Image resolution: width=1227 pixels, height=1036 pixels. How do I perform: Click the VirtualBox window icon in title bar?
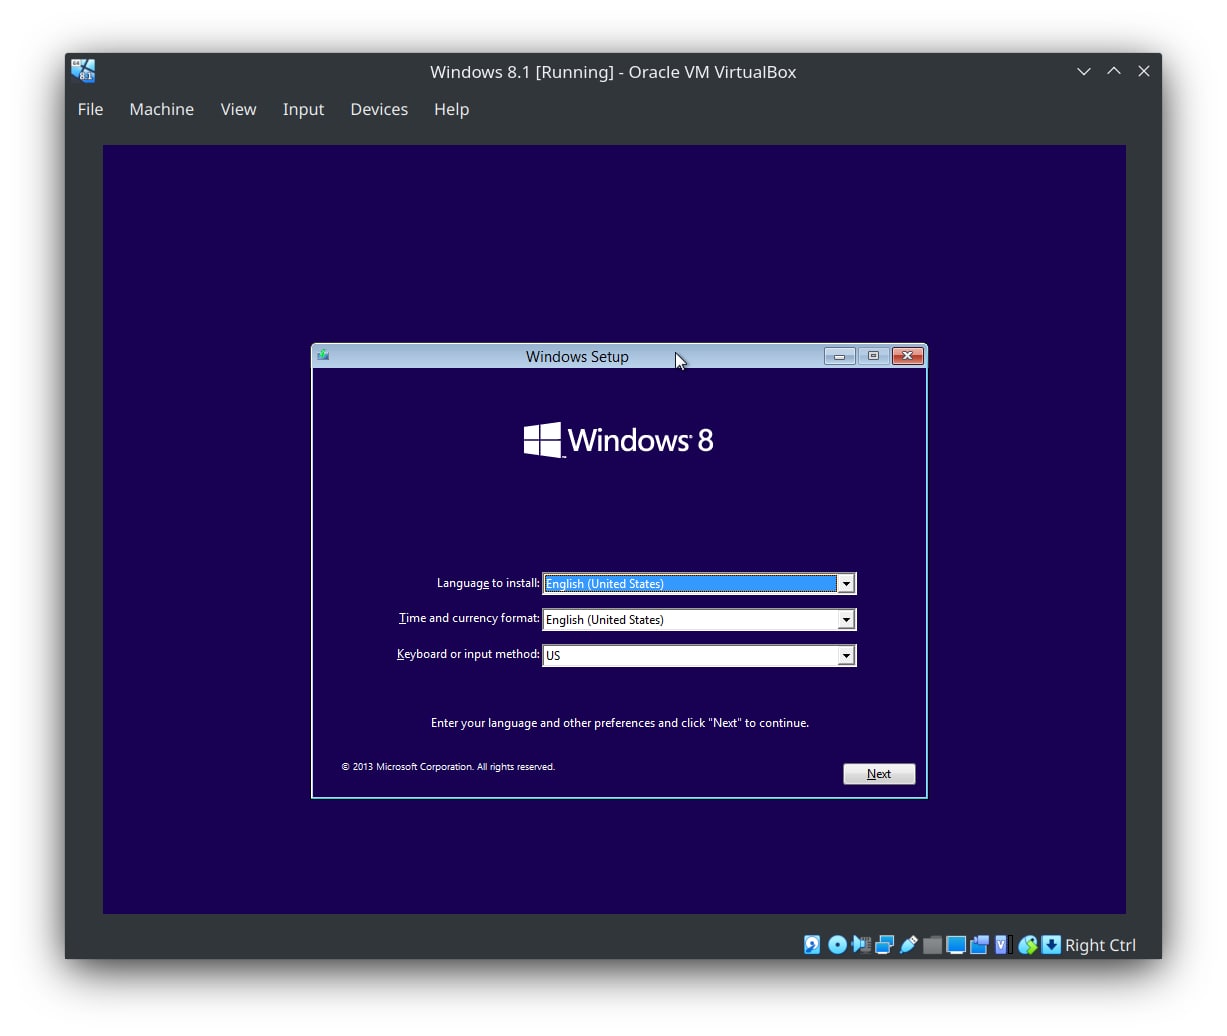tap(83, 71)
